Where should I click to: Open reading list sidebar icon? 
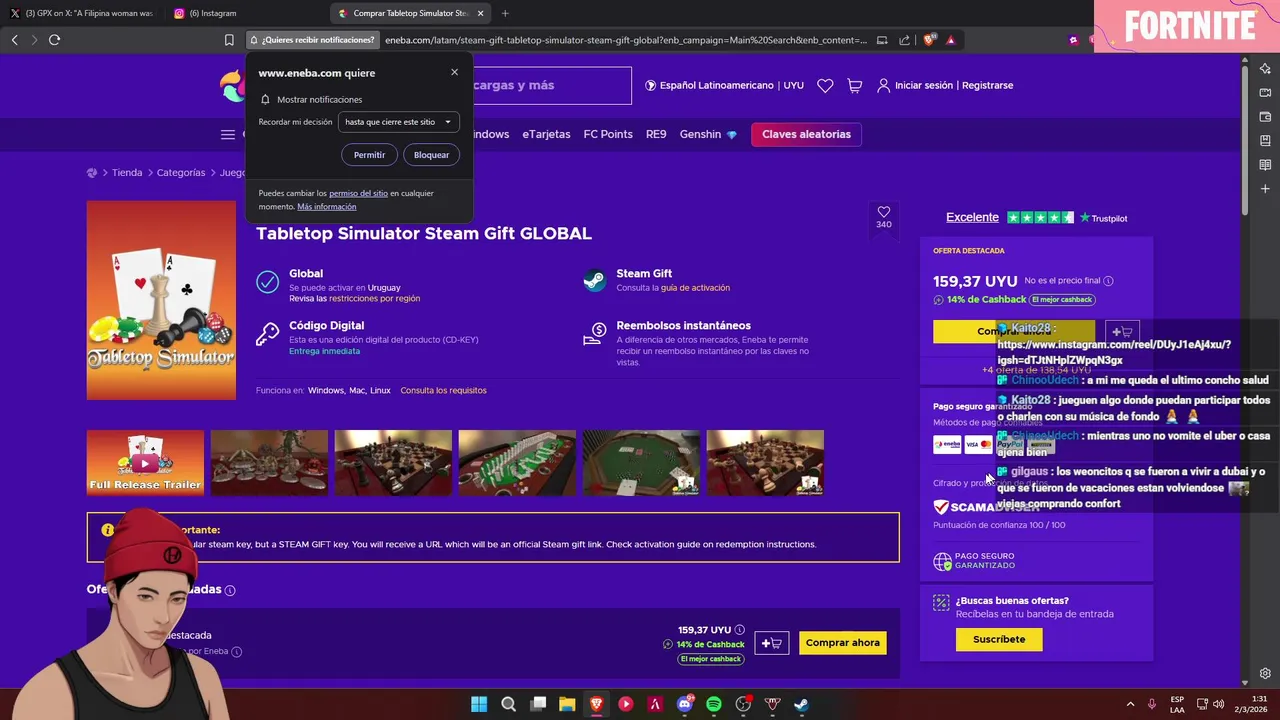pyautogui.click(x=1265, y=165)
